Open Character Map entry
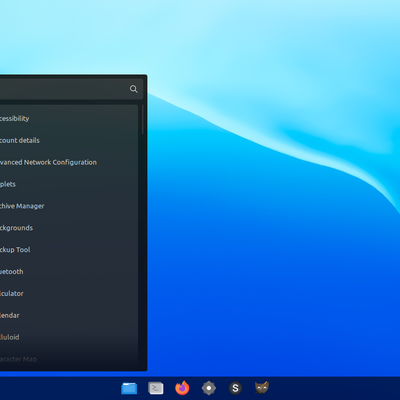Image resolution: width=400 pixels, height=400 pixels. click(69, 359)
